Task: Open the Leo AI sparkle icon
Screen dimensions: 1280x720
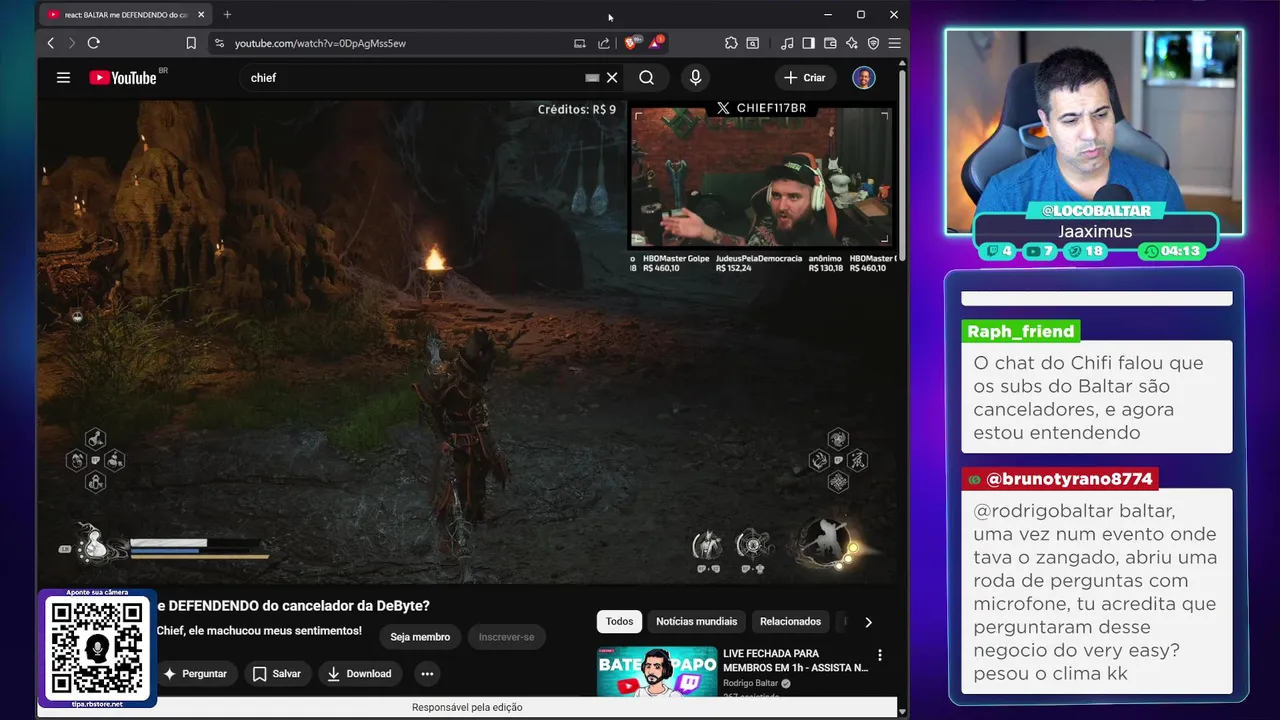Action: point(851,43)
